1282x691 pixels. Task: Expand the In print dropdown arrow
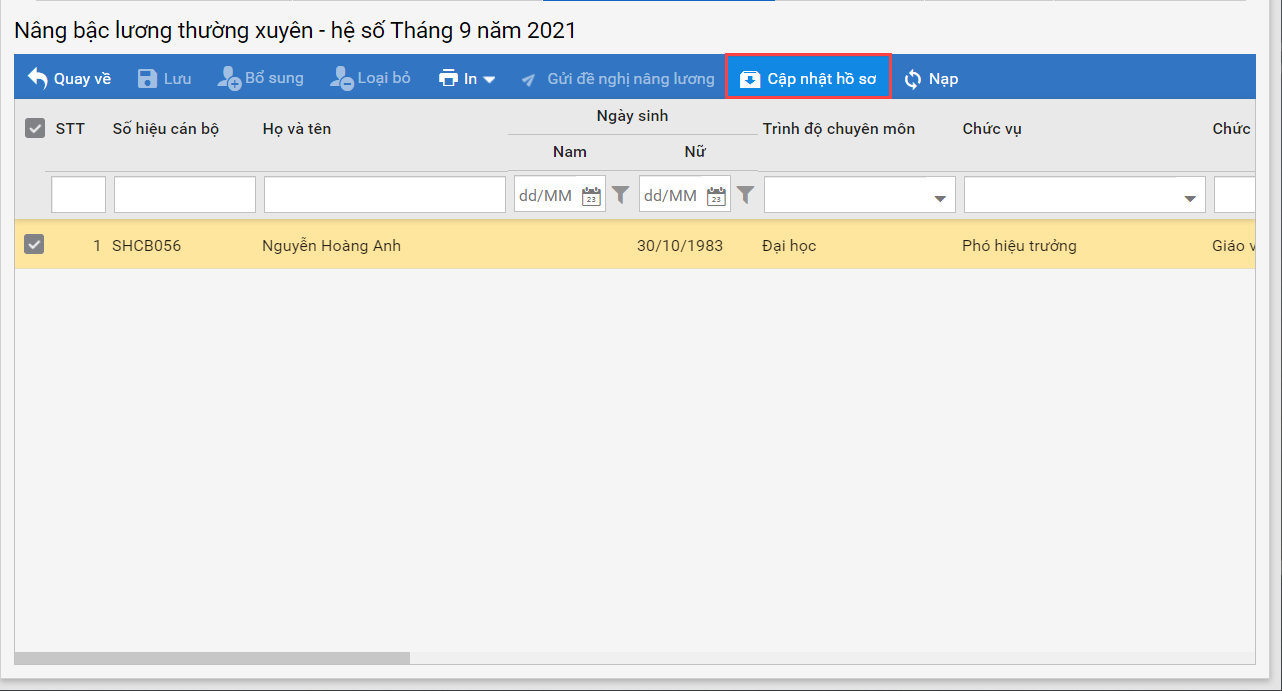click(489, 79)
